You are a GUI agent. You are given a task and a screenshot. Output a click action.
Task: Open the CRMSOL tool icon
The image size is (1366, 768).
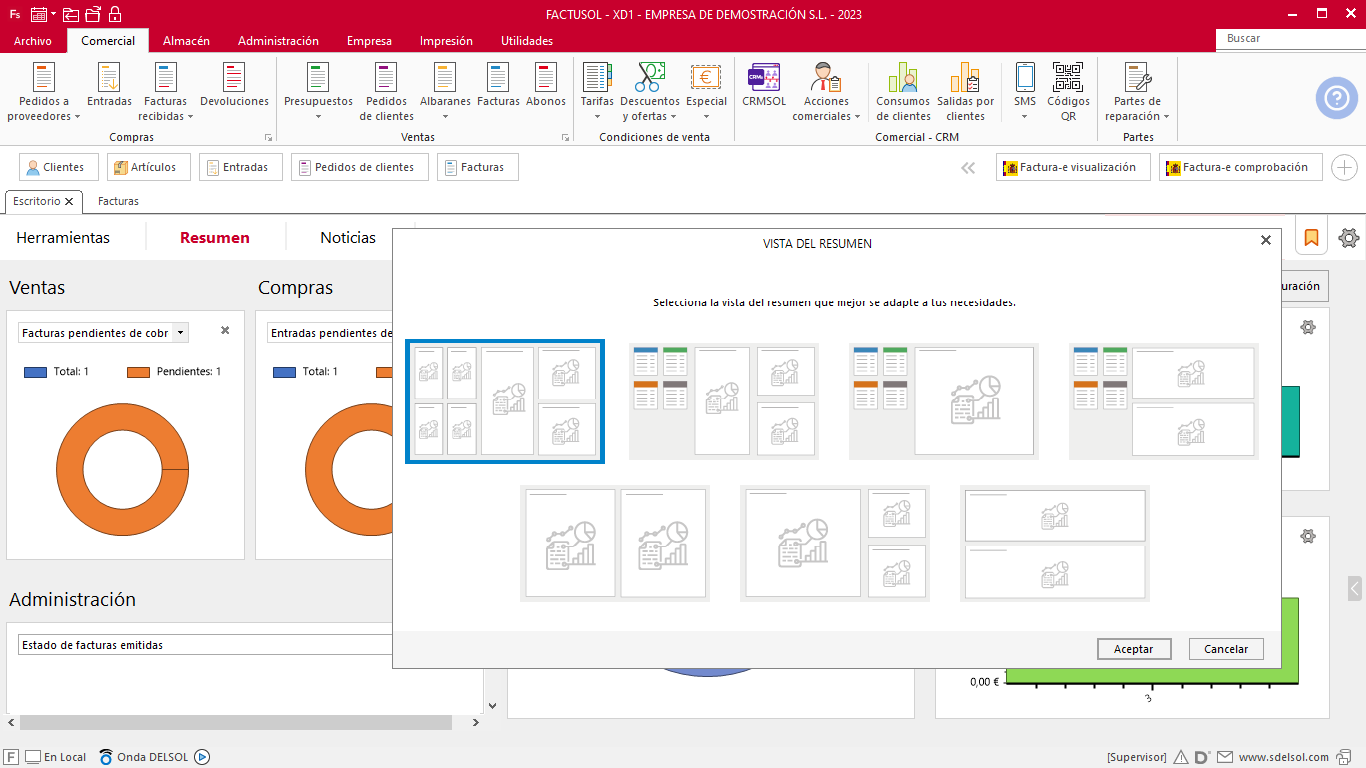[764, 78]
